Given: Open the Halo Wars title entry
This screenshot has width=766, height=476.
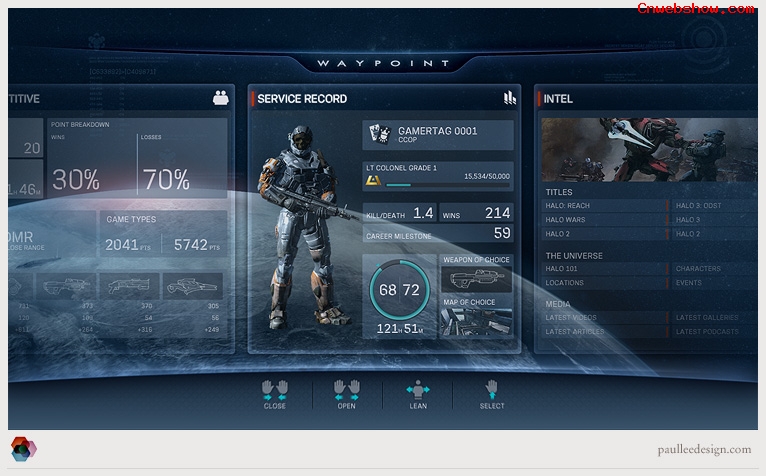Looking at the screenshot, I should 604,220.
